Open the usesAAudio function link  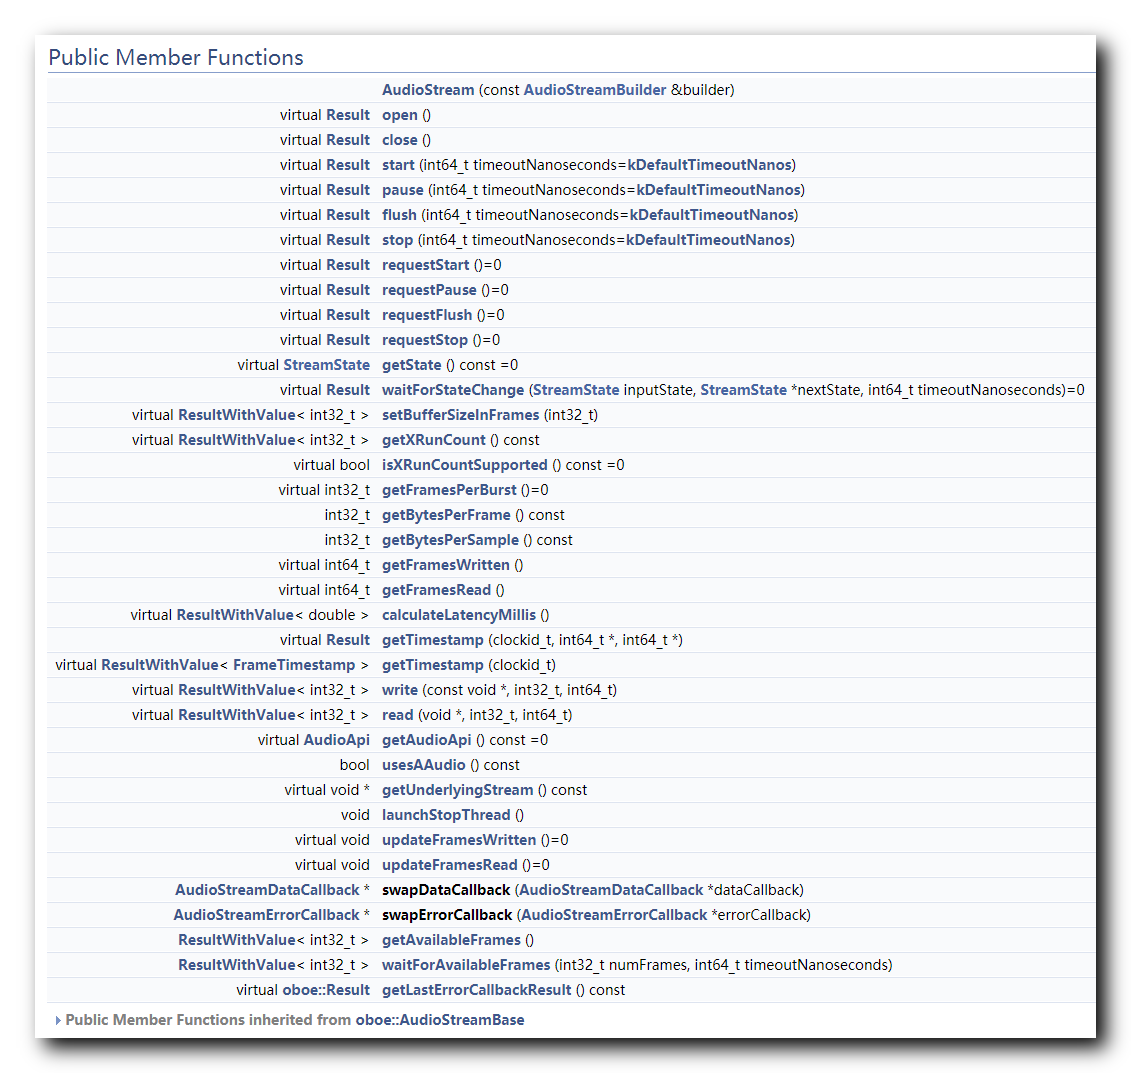point(423,765)
